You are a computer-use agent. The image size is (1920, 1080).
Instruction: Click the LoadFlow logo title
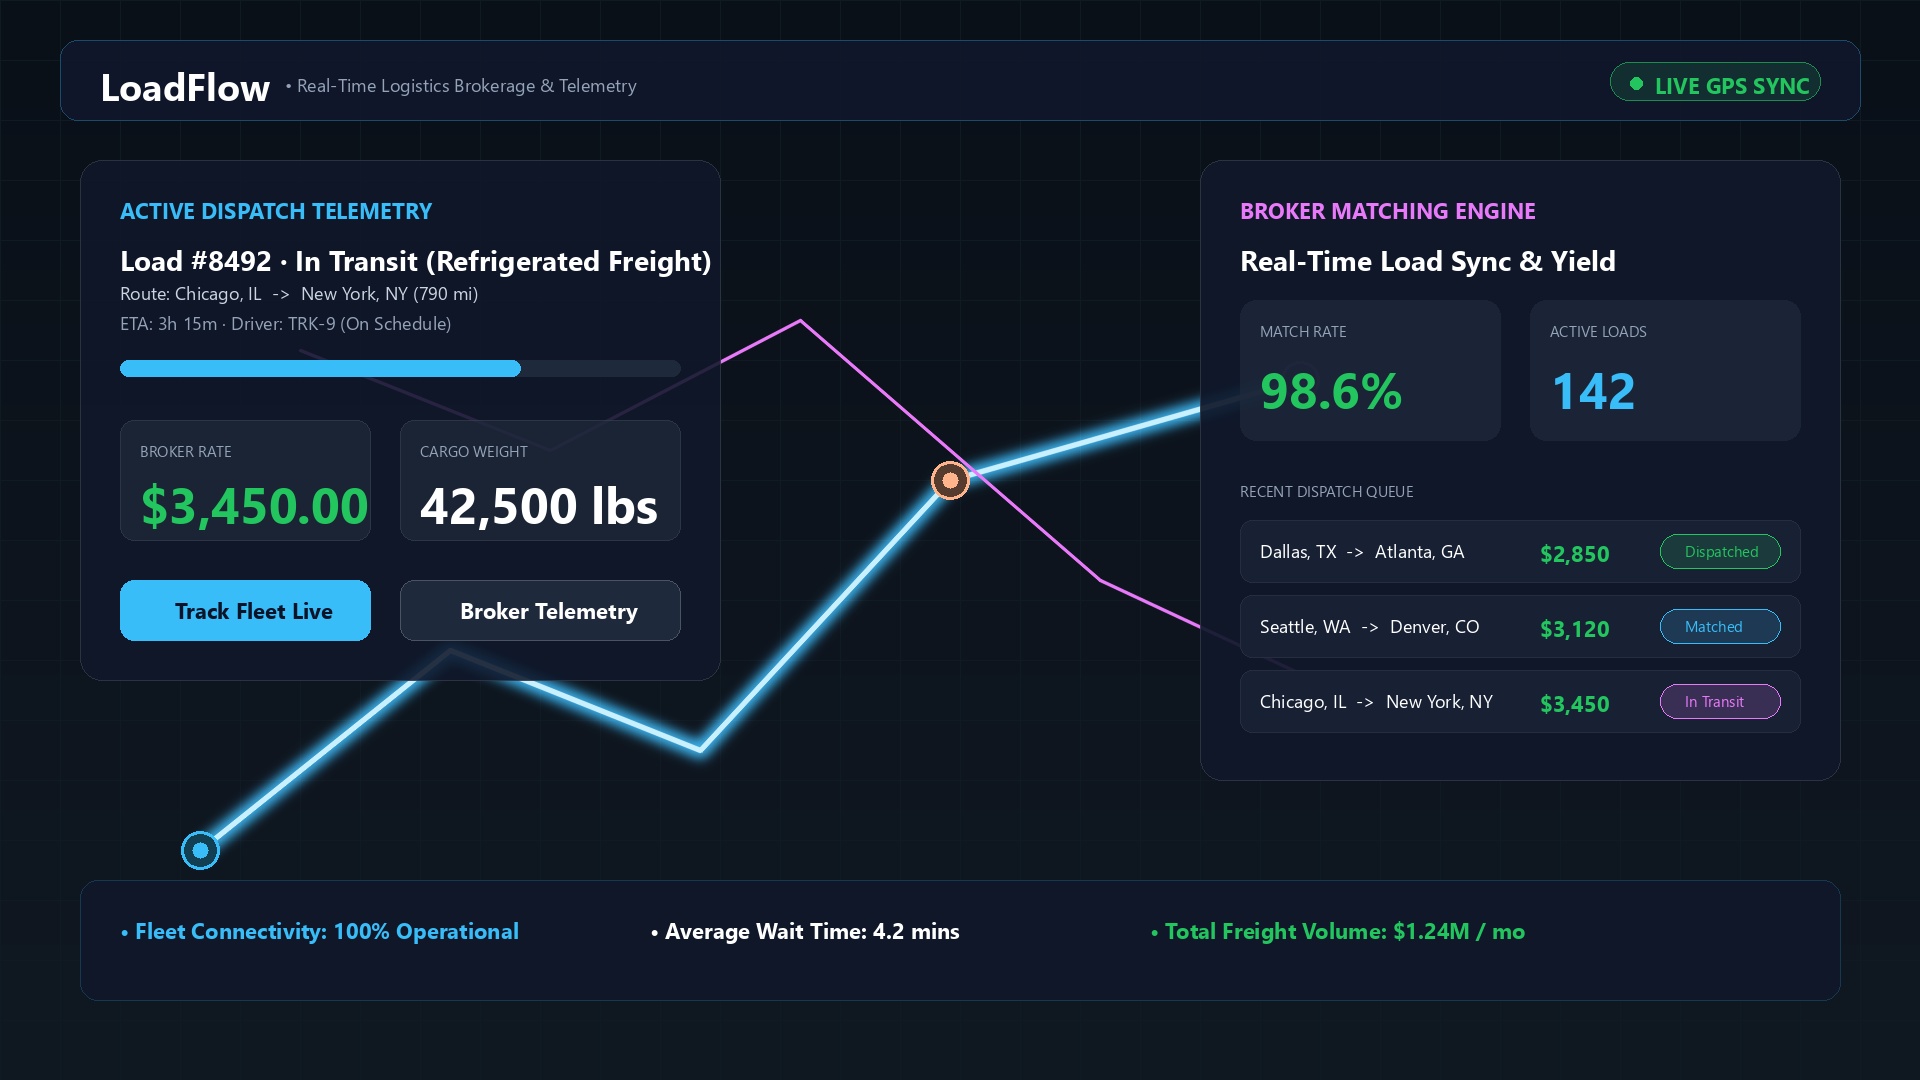pos(185,87)
